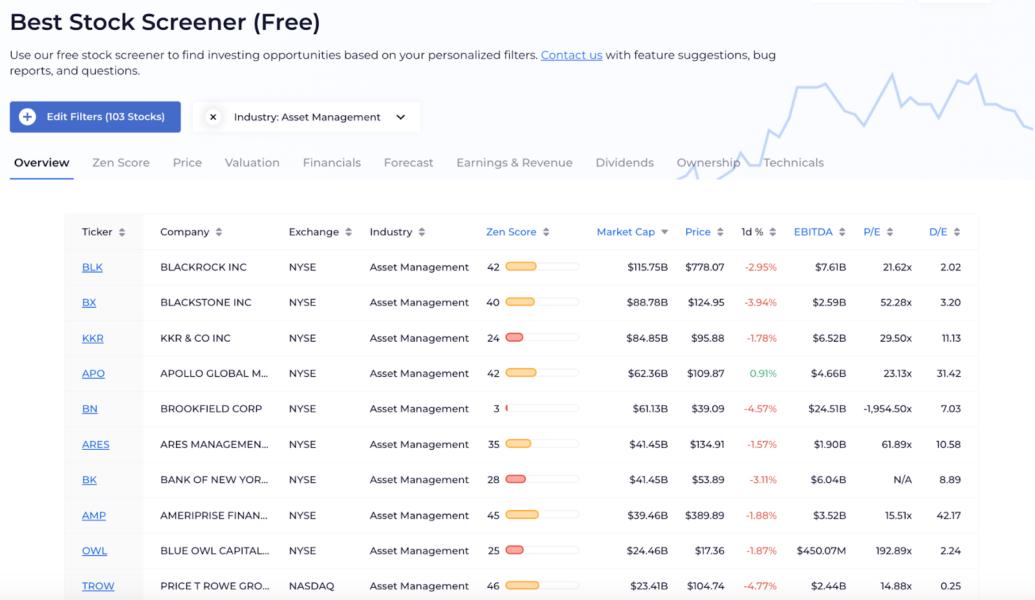Switch to the Price tab
The image size is (1035, 600).
[x=187, y=162]
